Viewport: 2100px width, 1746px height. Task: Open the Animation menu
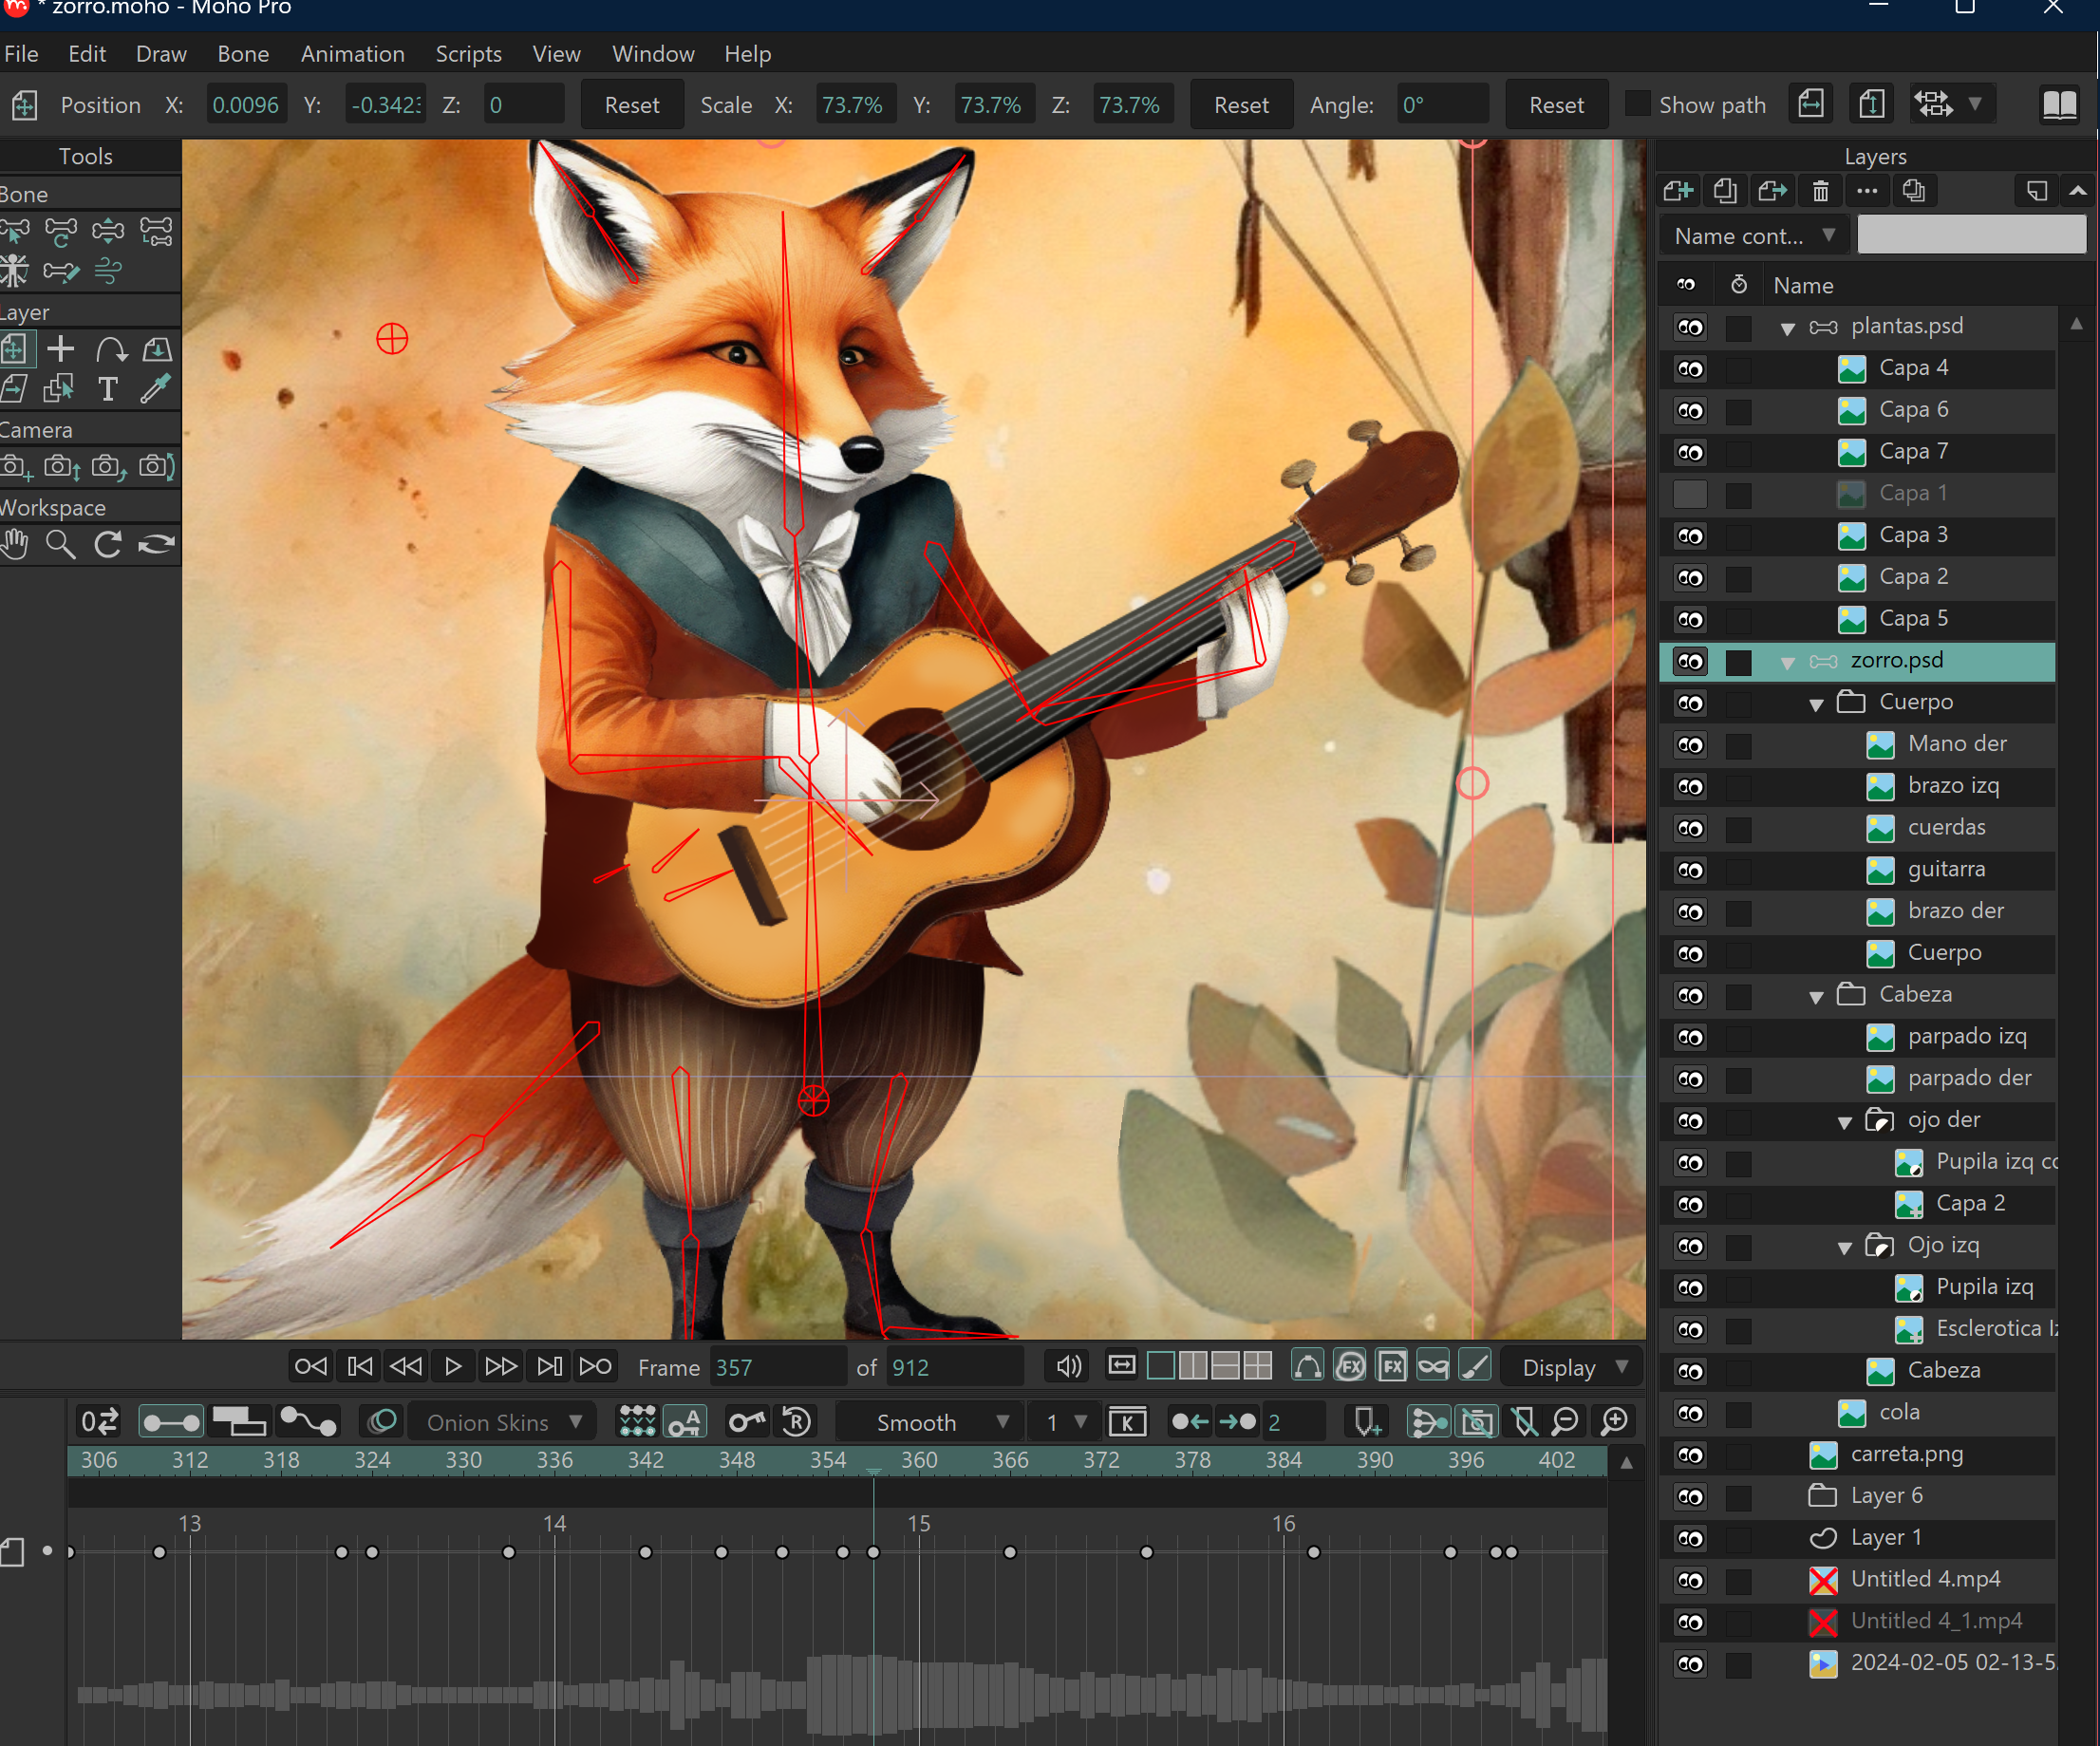352,54
